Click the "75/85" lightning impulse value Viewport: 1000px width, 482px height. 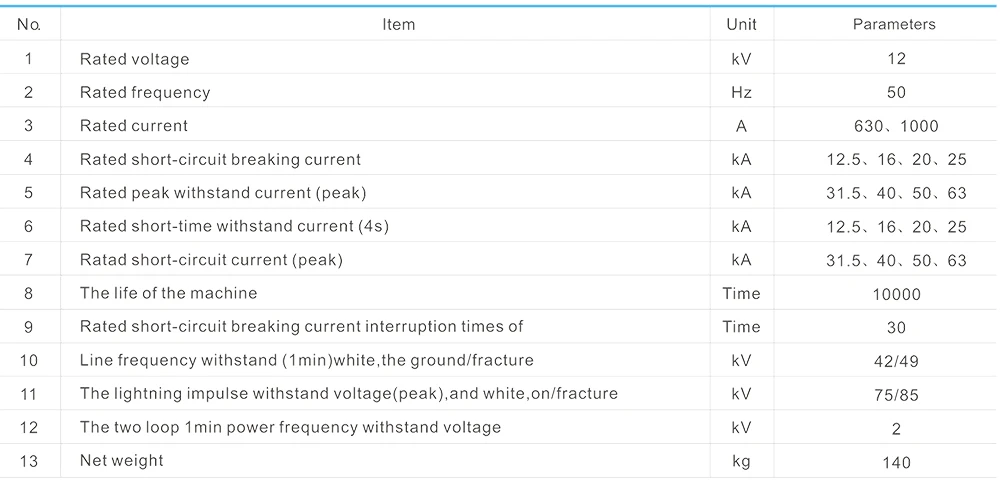click(896, 394)
